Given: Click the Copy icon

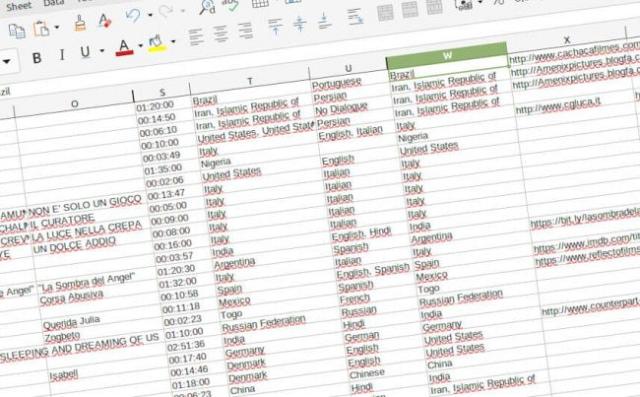Looking at the screenshot, I should tap(17, 31).
